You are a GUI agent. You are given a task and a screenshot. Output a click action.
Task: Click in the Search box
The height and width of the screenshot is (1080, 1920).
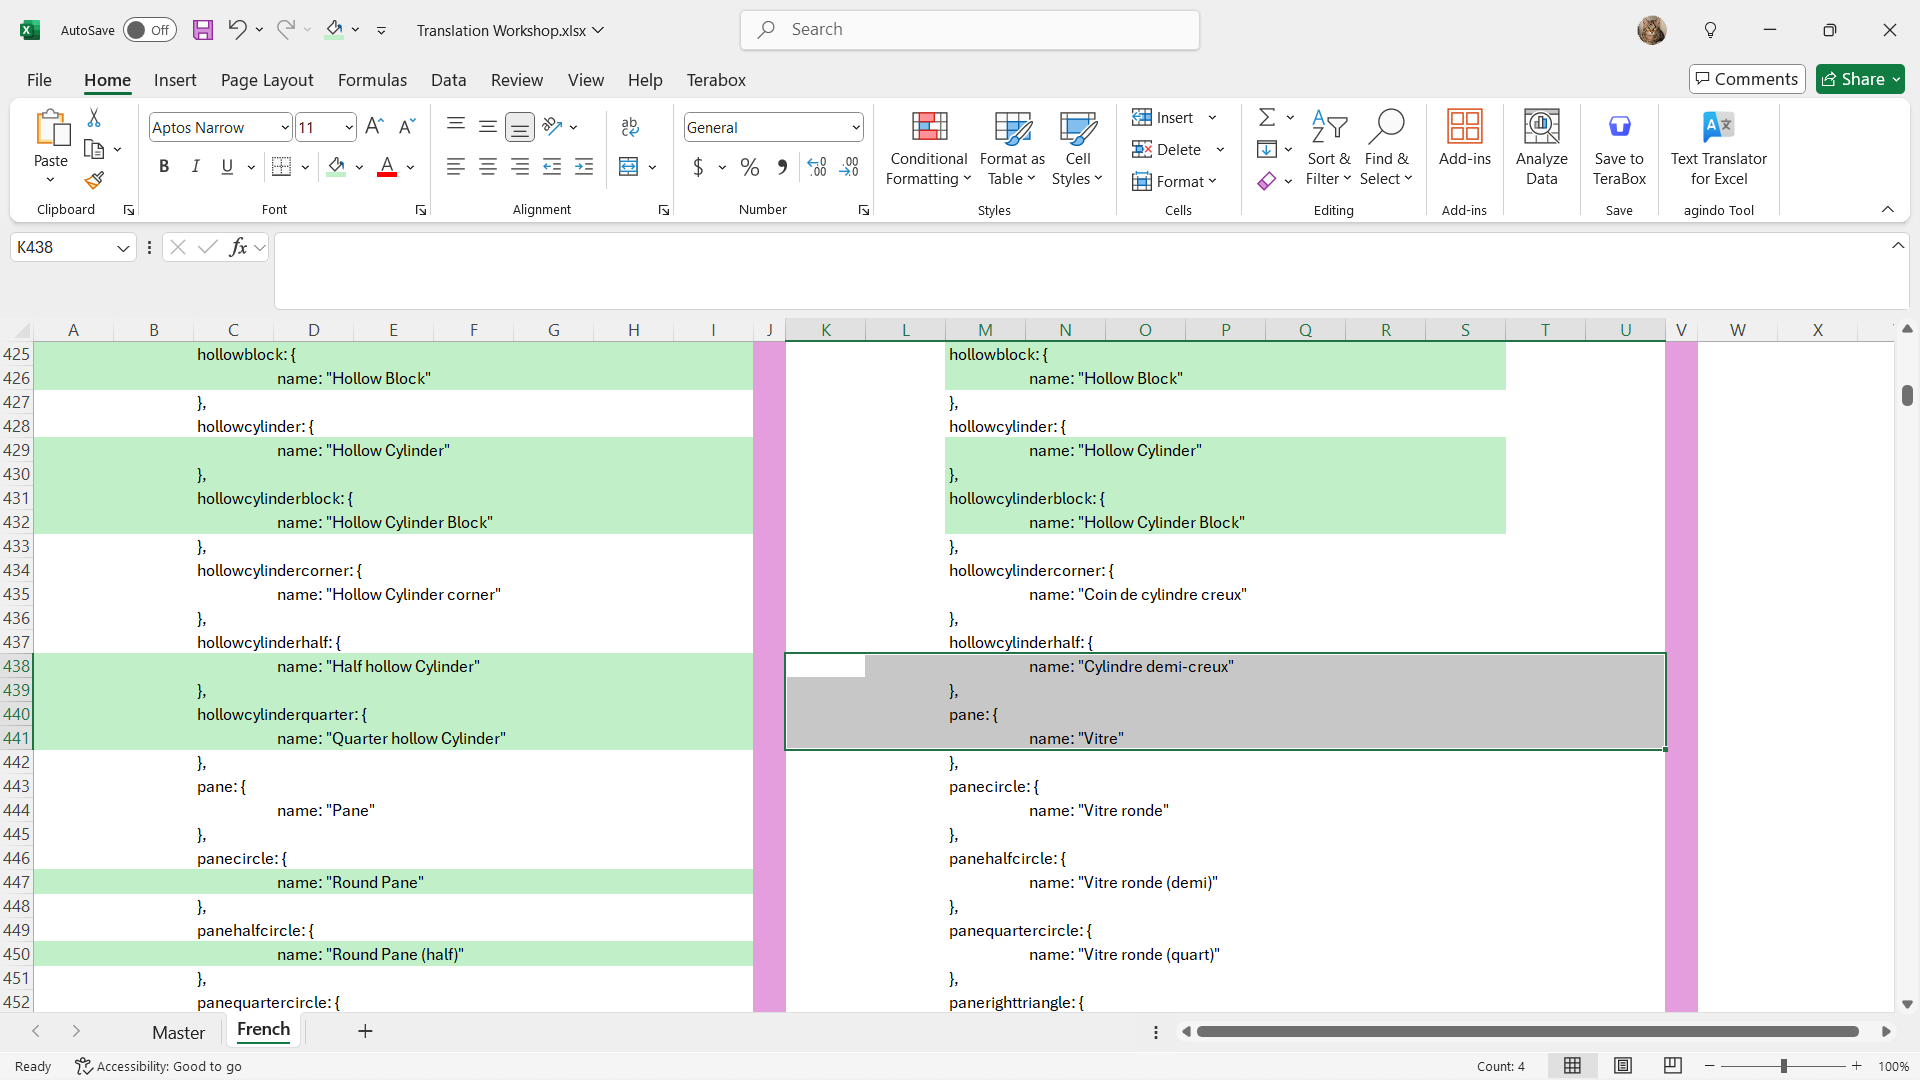click(x=970, y=30)
